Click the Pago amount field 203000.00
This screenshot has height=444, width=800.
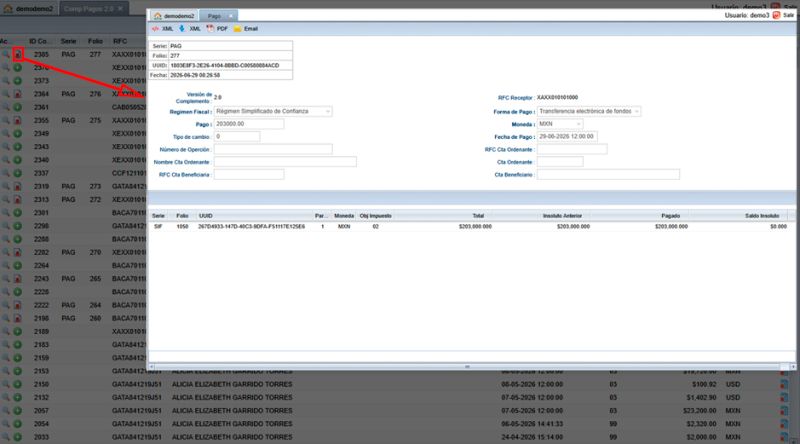point(249,124)
